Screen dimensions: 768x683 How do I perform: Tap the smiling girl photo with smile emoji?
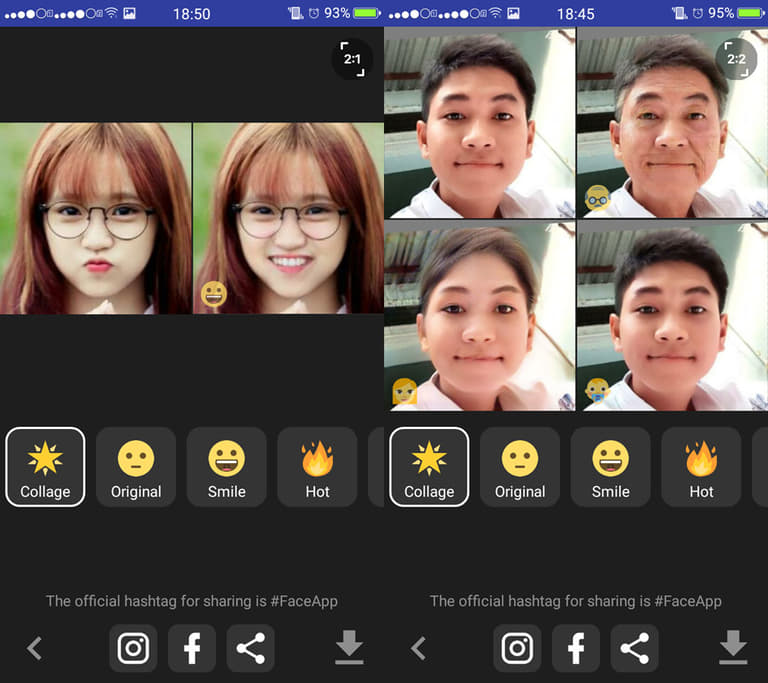(288, 218)
